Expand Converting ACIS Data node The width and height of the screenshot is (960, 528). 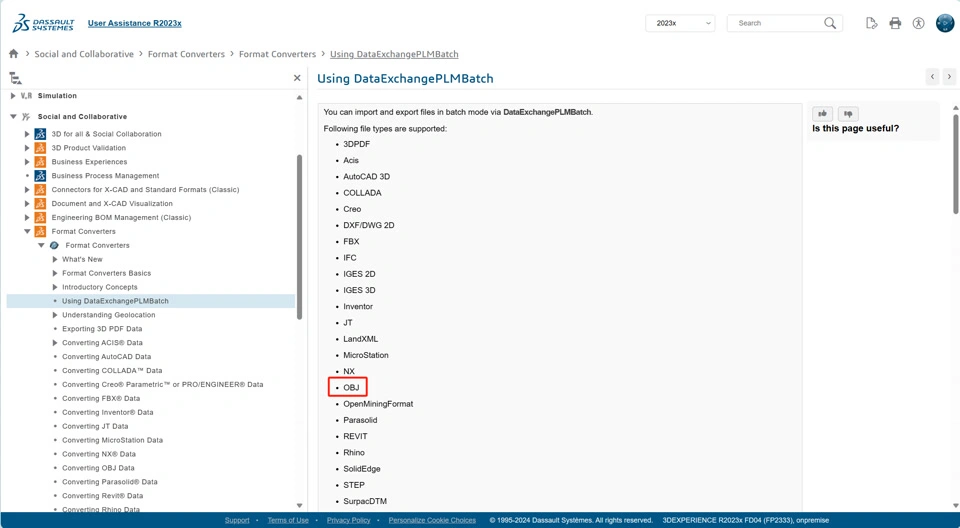pyautogui.click(x=55, y=342)
